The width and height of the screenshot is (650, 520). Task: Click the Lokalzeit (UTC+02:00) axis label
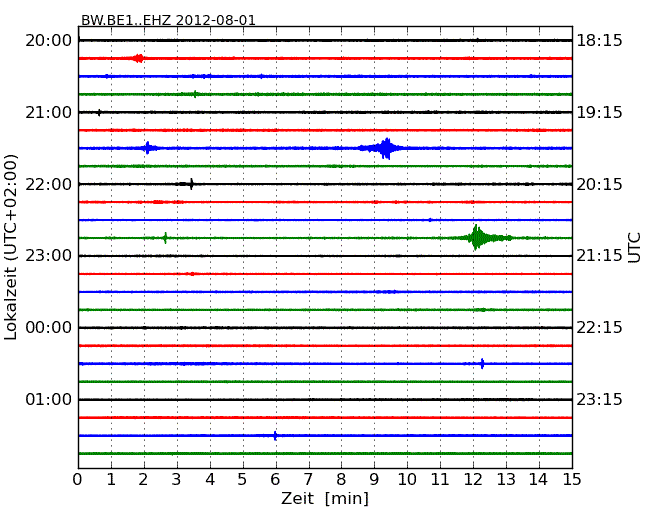pos(11,247)
